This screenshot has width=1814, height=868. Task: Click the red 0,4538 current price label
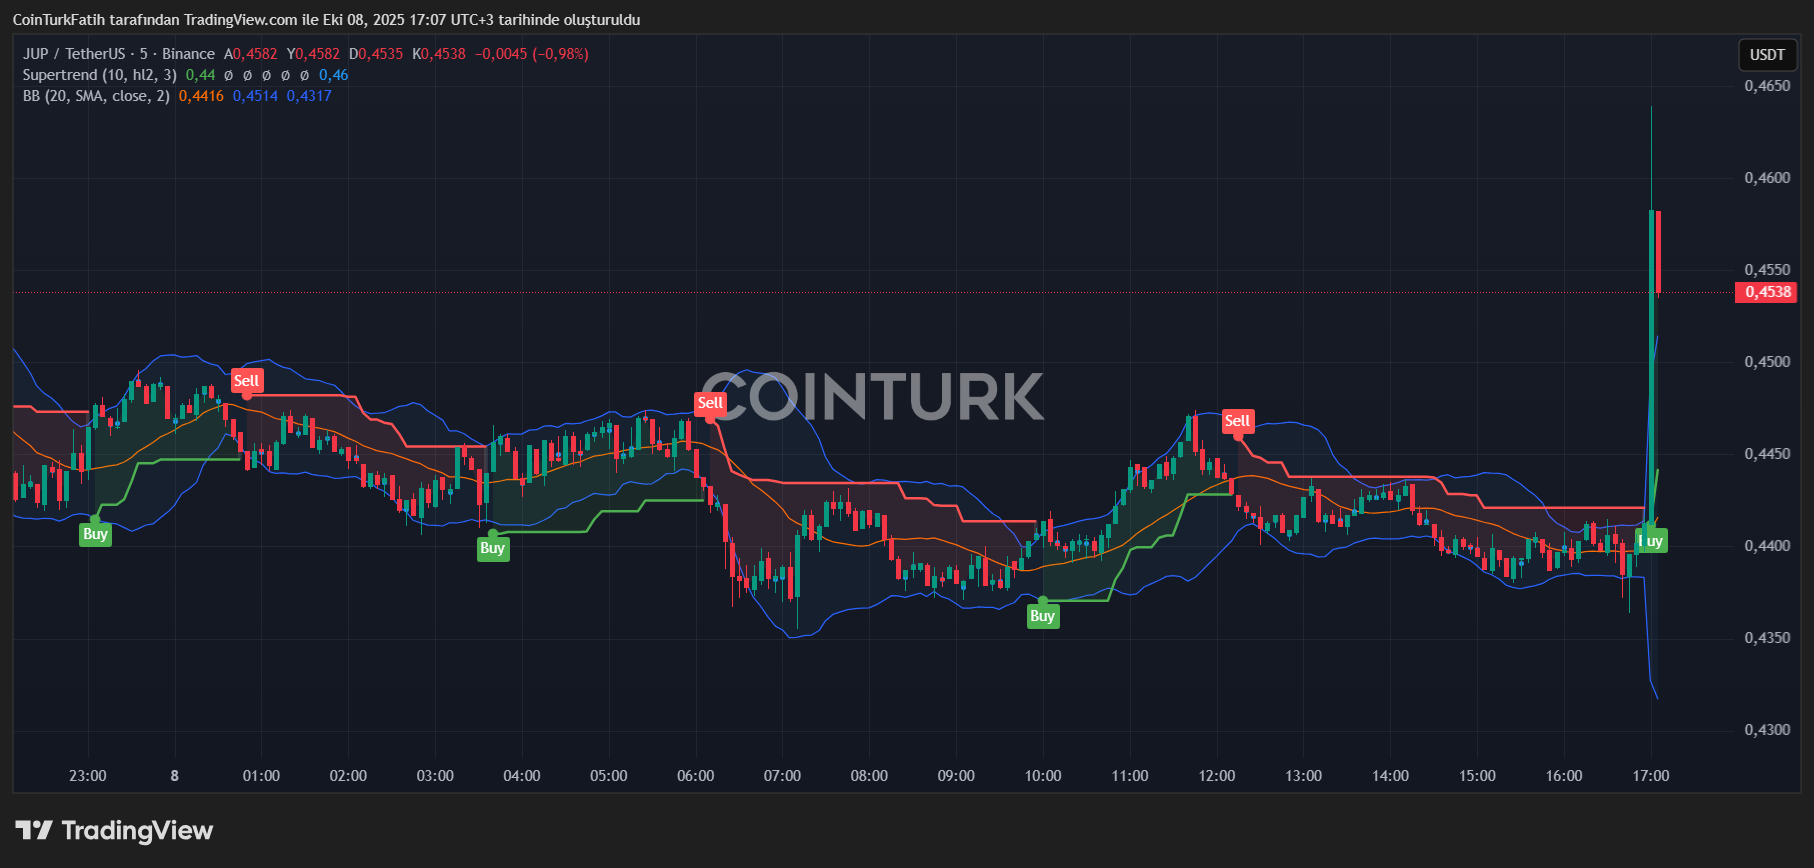1767,292
